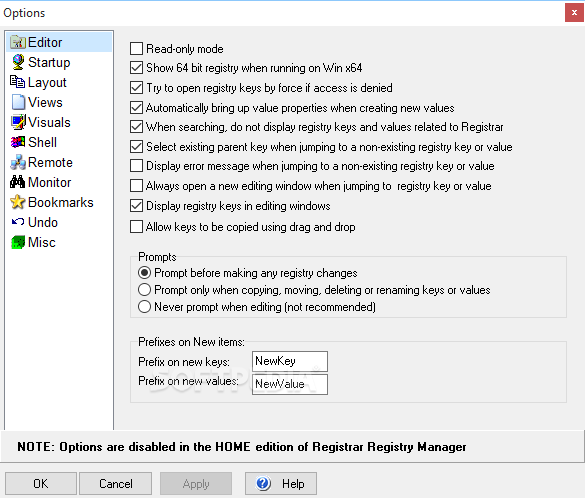Click the Undo arrow icon
585x498 pixels.
(18, 222)
